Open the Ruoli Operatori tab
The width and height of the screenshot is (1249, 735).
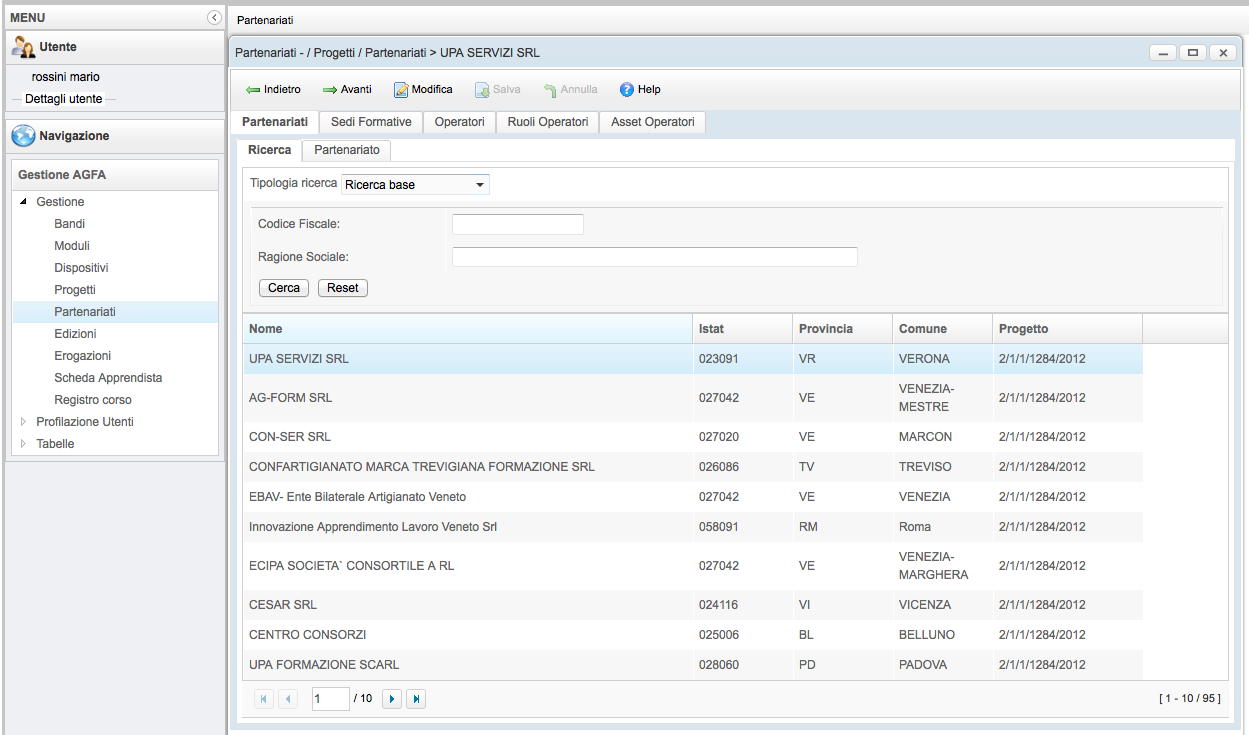pos(548,122)
